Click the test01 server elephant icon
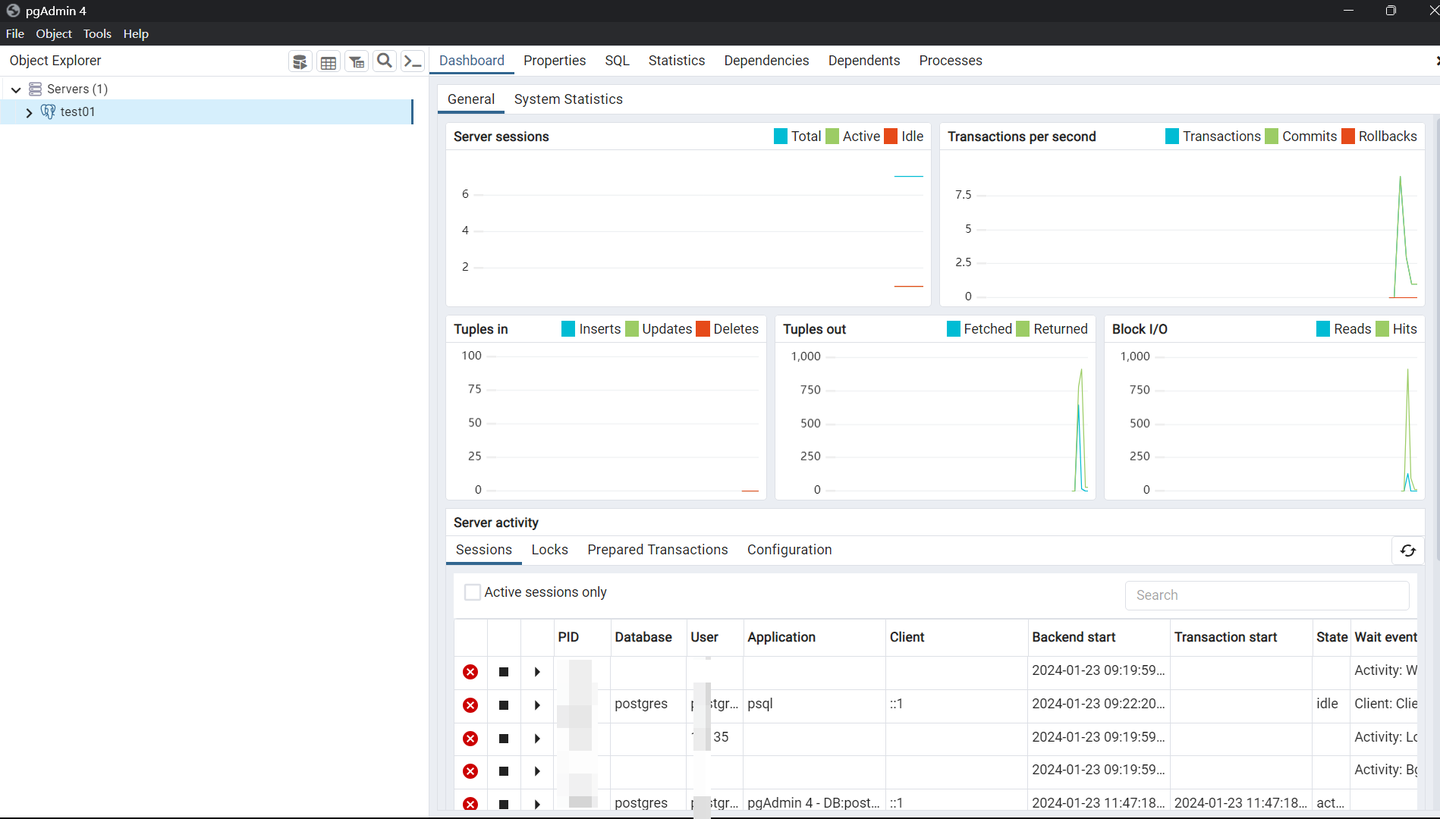The width and height of the screenshot is (1440, 819). 48,112
